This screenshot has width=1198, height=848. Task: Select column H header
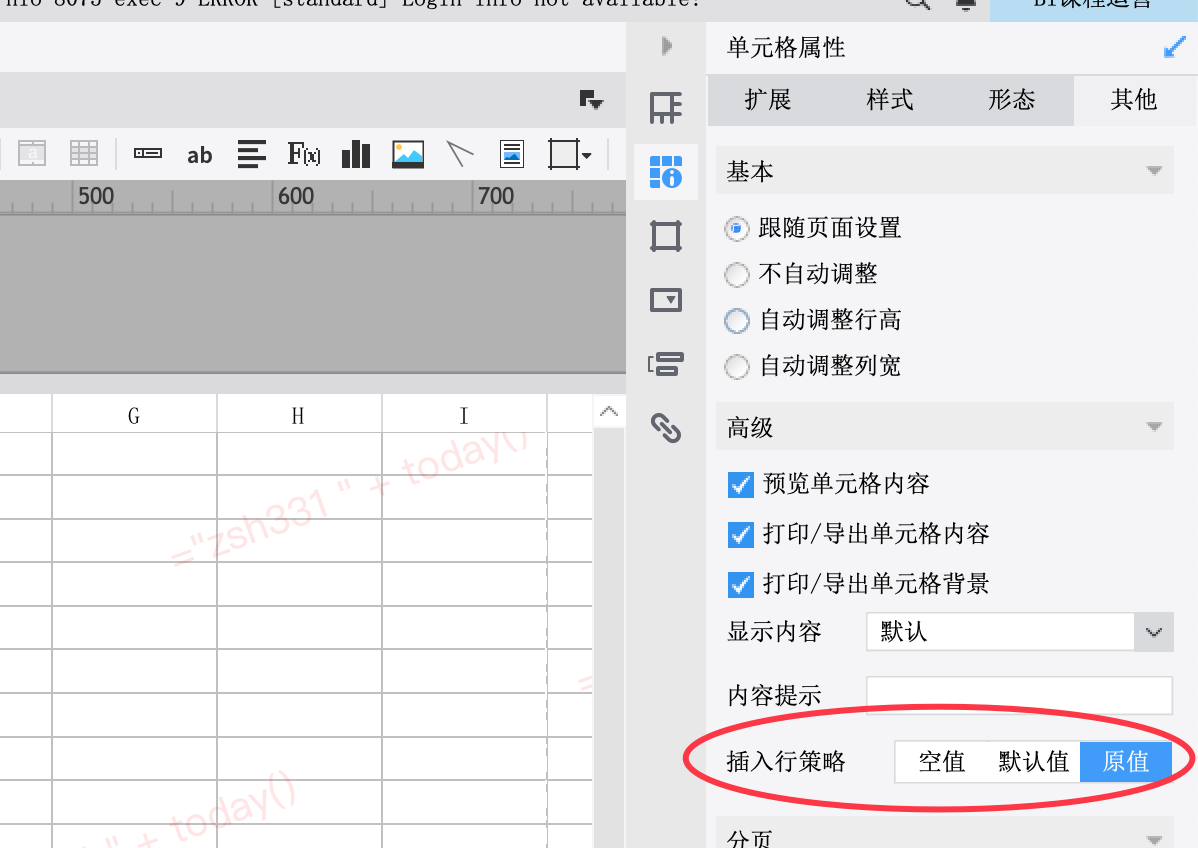(x=299, y=415)
